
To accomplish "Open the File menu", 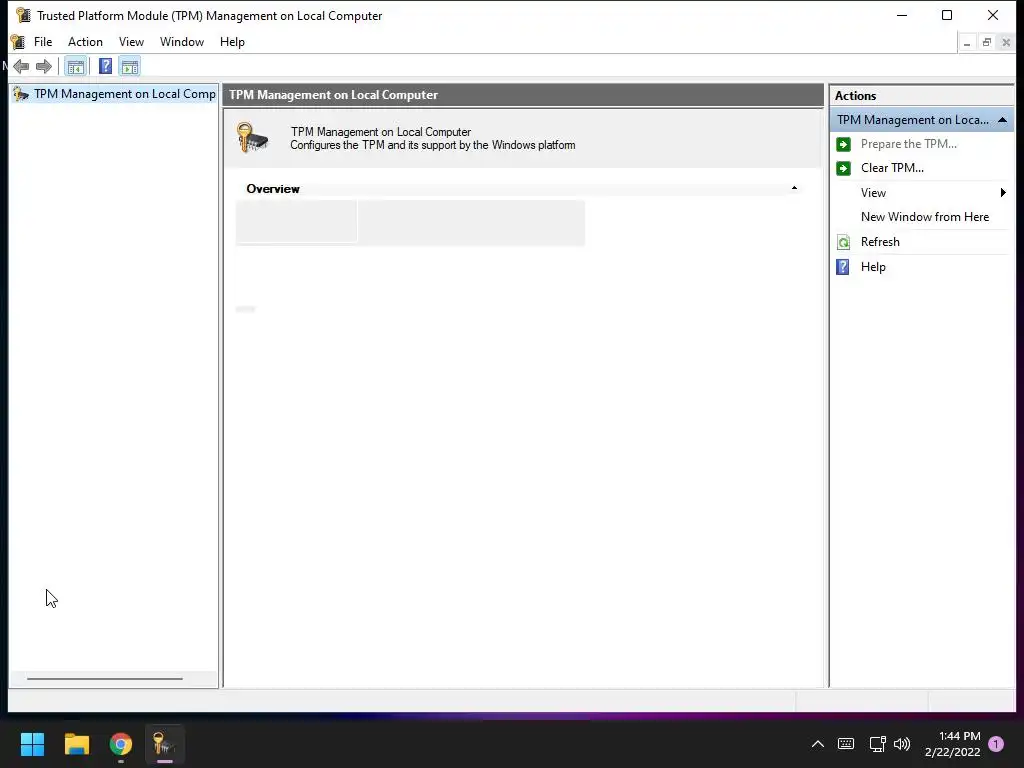I will (x=43, y=42).
